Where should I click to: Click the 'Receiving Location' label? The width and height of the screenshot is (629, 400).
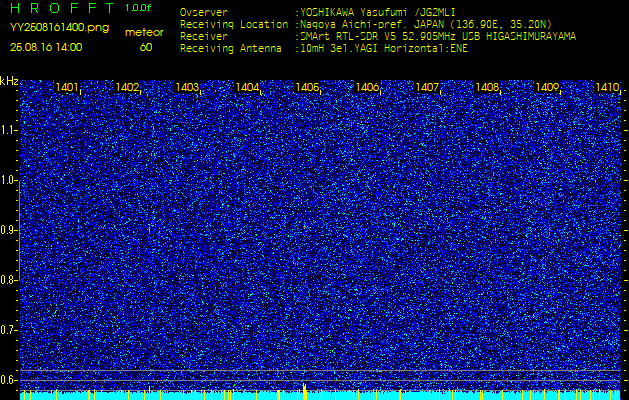pos(234,24)
